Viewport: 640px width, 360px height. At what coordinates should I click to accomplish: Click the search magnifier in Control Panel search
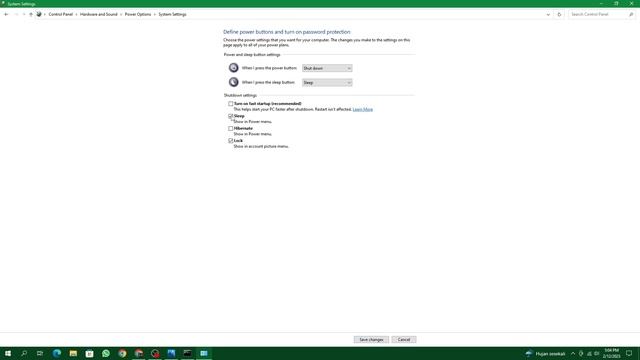click(x=631, y=14)
